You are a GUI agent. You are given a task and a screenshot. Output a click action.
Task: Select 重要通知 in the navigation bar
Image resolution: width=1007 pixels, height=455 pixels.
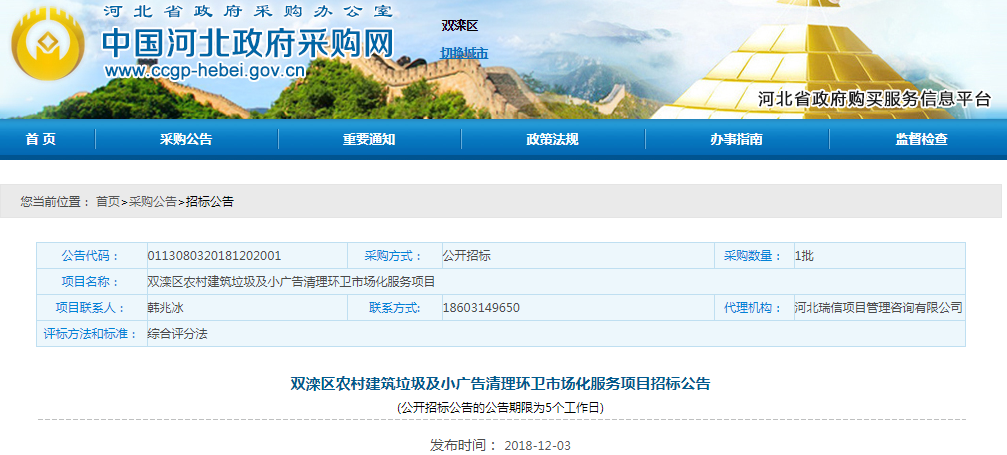[369, 139]
